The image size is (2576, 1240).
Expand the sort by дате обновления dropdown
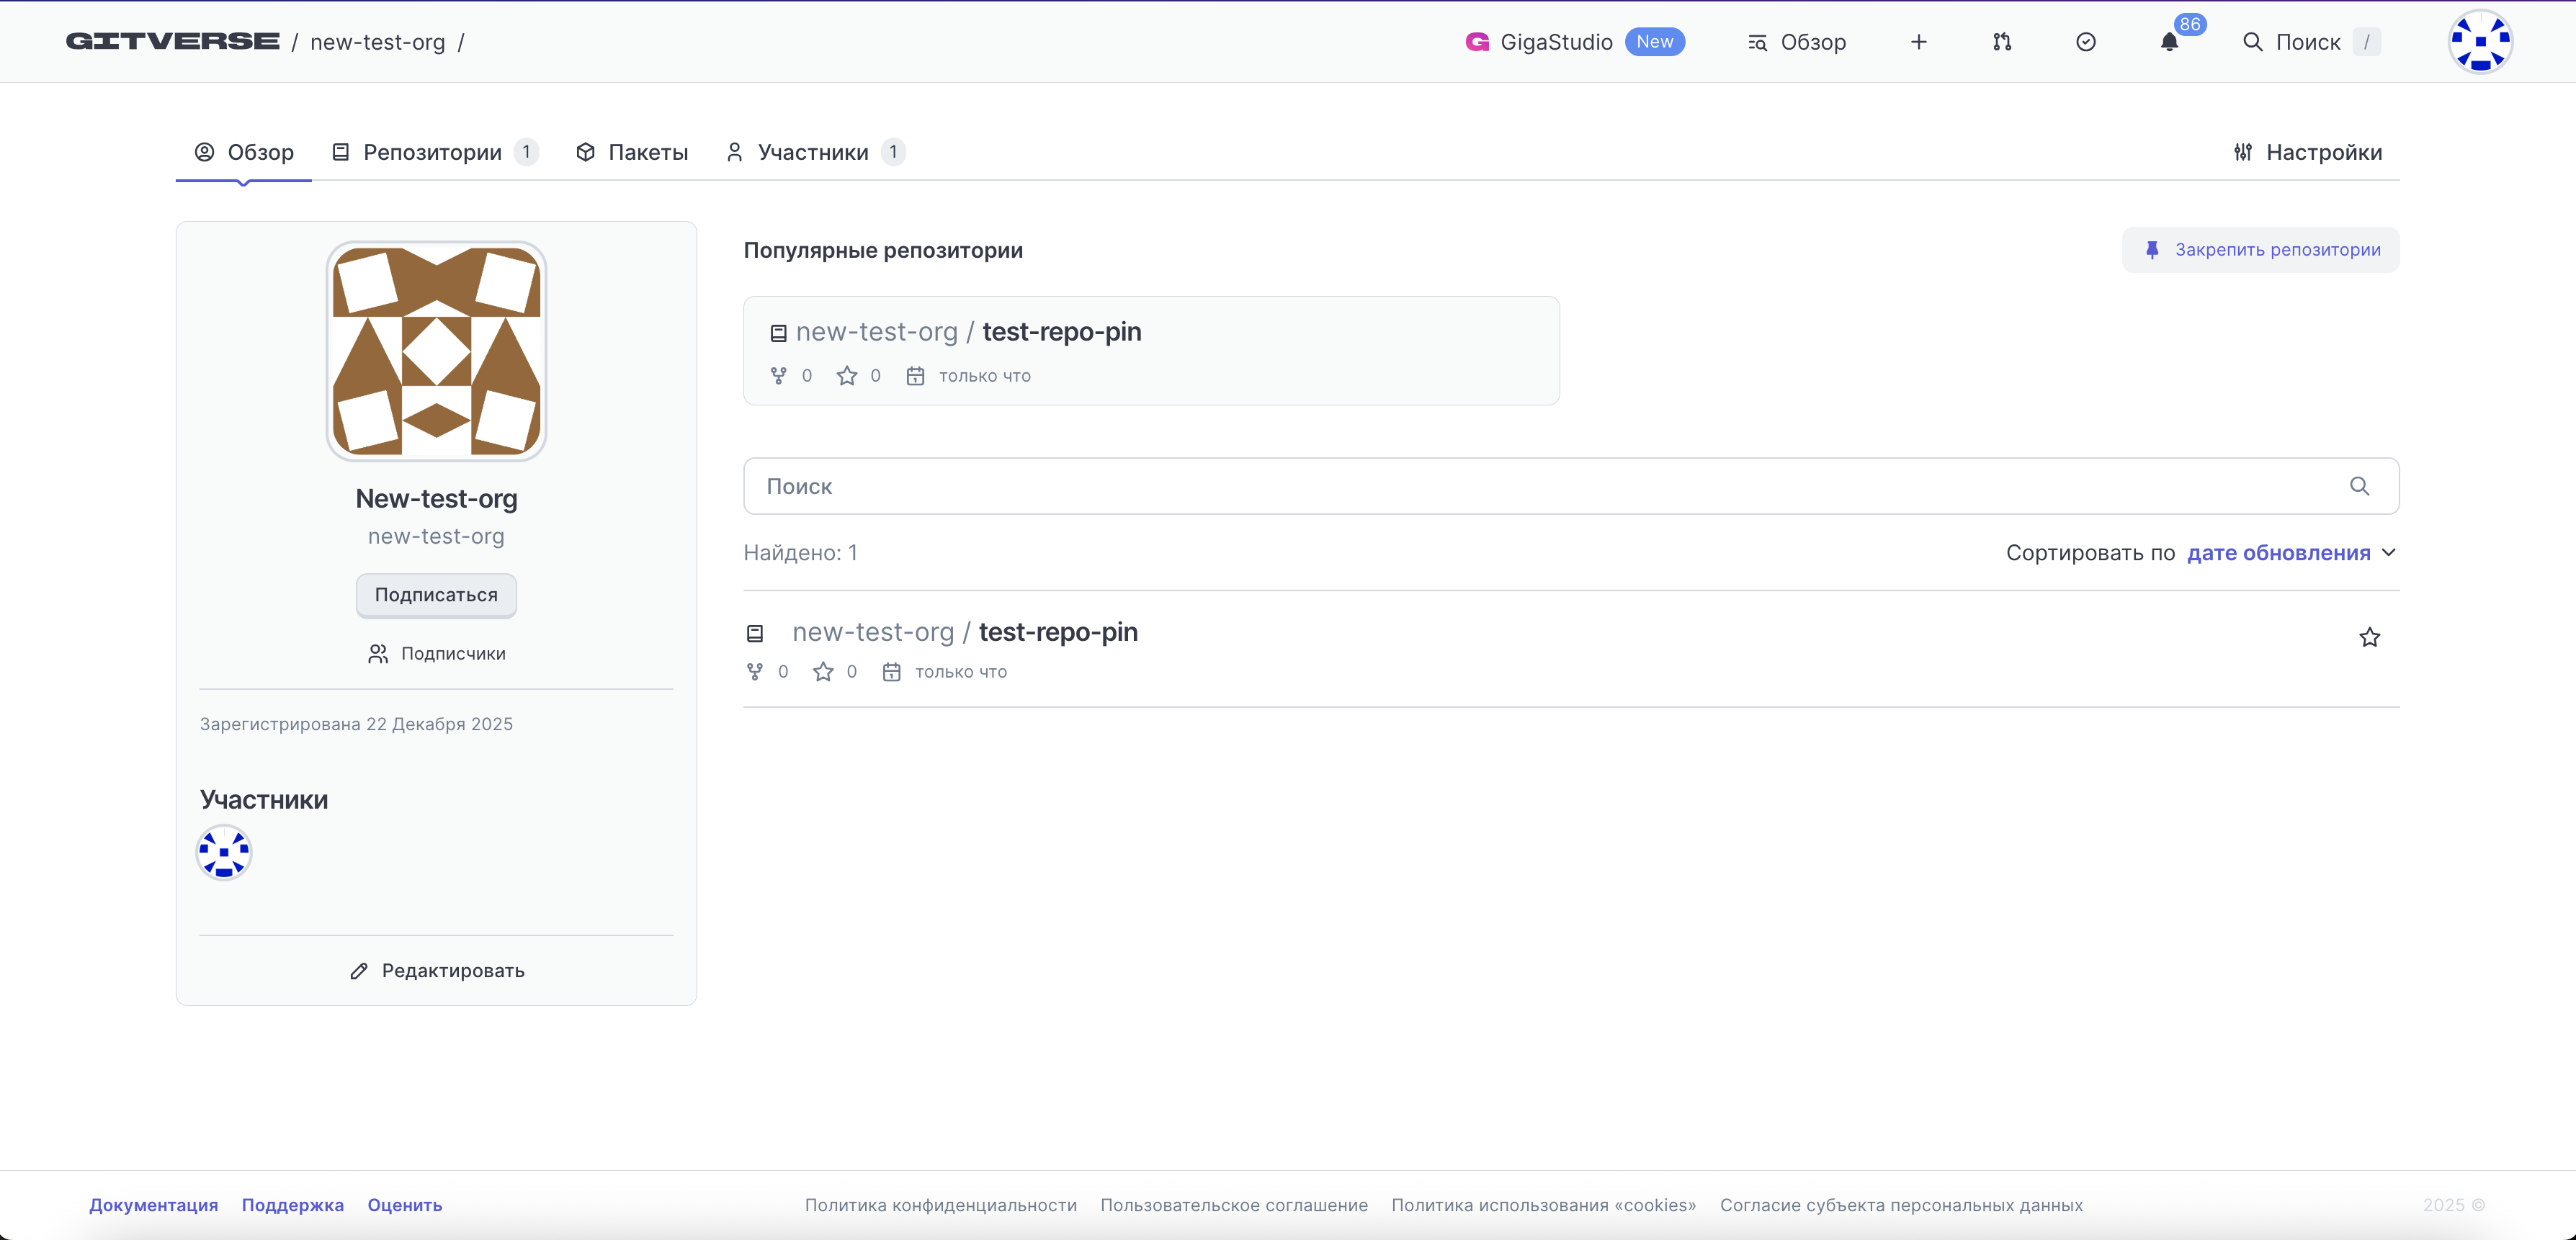click(2289, 553)
